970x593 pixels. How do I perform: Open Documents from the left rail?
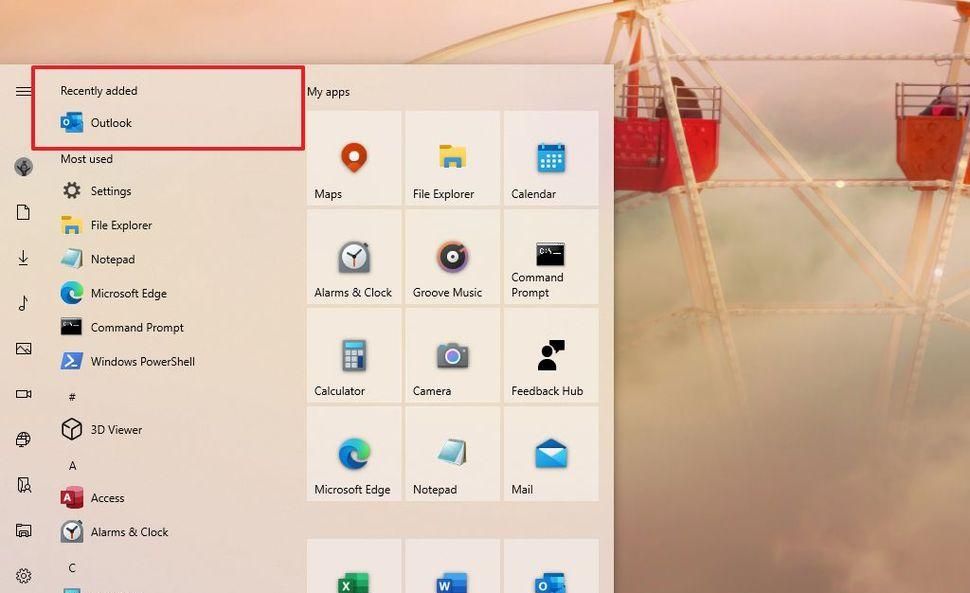pos(23,212)
